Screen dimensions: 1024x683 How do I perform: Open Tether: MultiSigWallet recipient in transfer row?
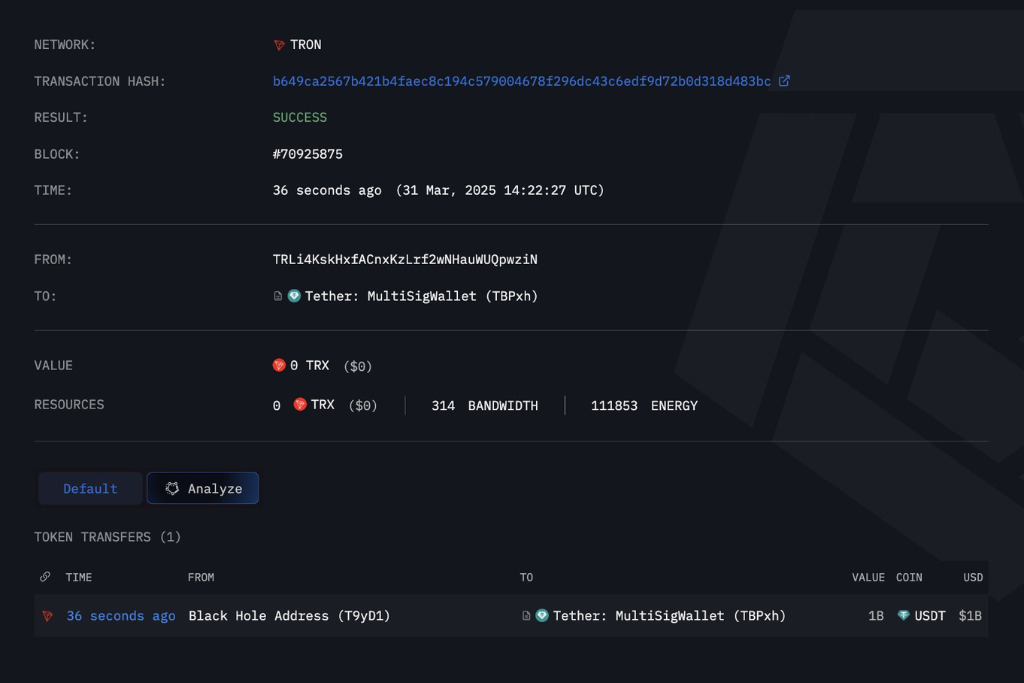(x=669, y=616)
